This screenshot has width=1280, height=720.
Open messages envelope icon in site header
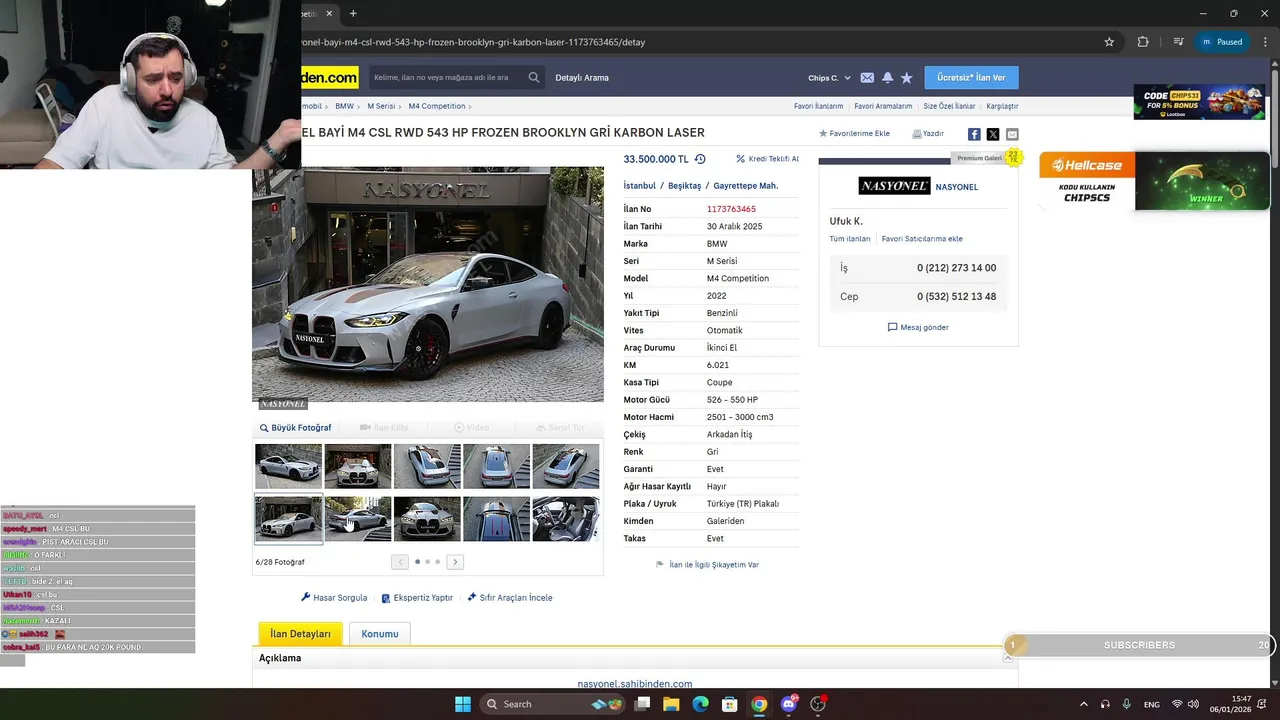pyautogui.click(x=867, y=78)
